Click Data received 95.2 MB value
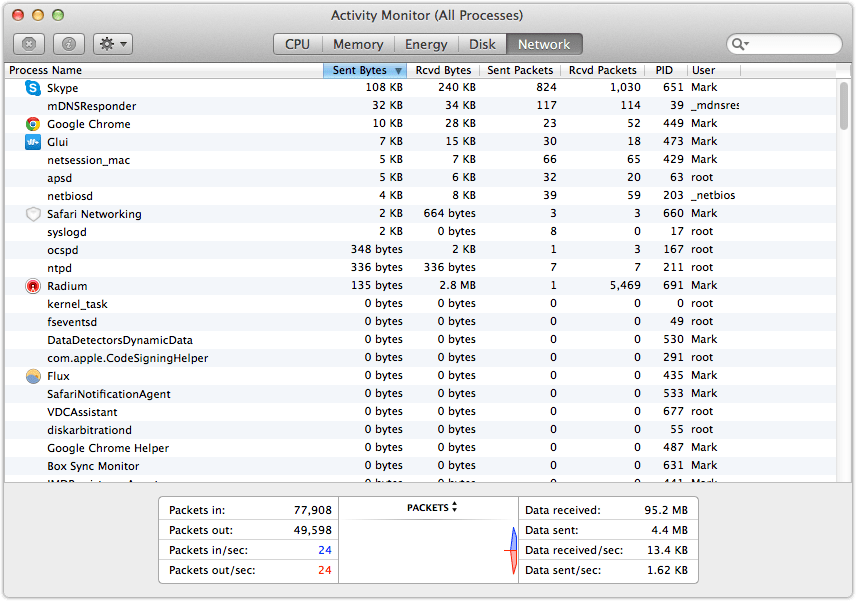Image resolution: width=856 pixels, height=601 pixels. [666, 510]
